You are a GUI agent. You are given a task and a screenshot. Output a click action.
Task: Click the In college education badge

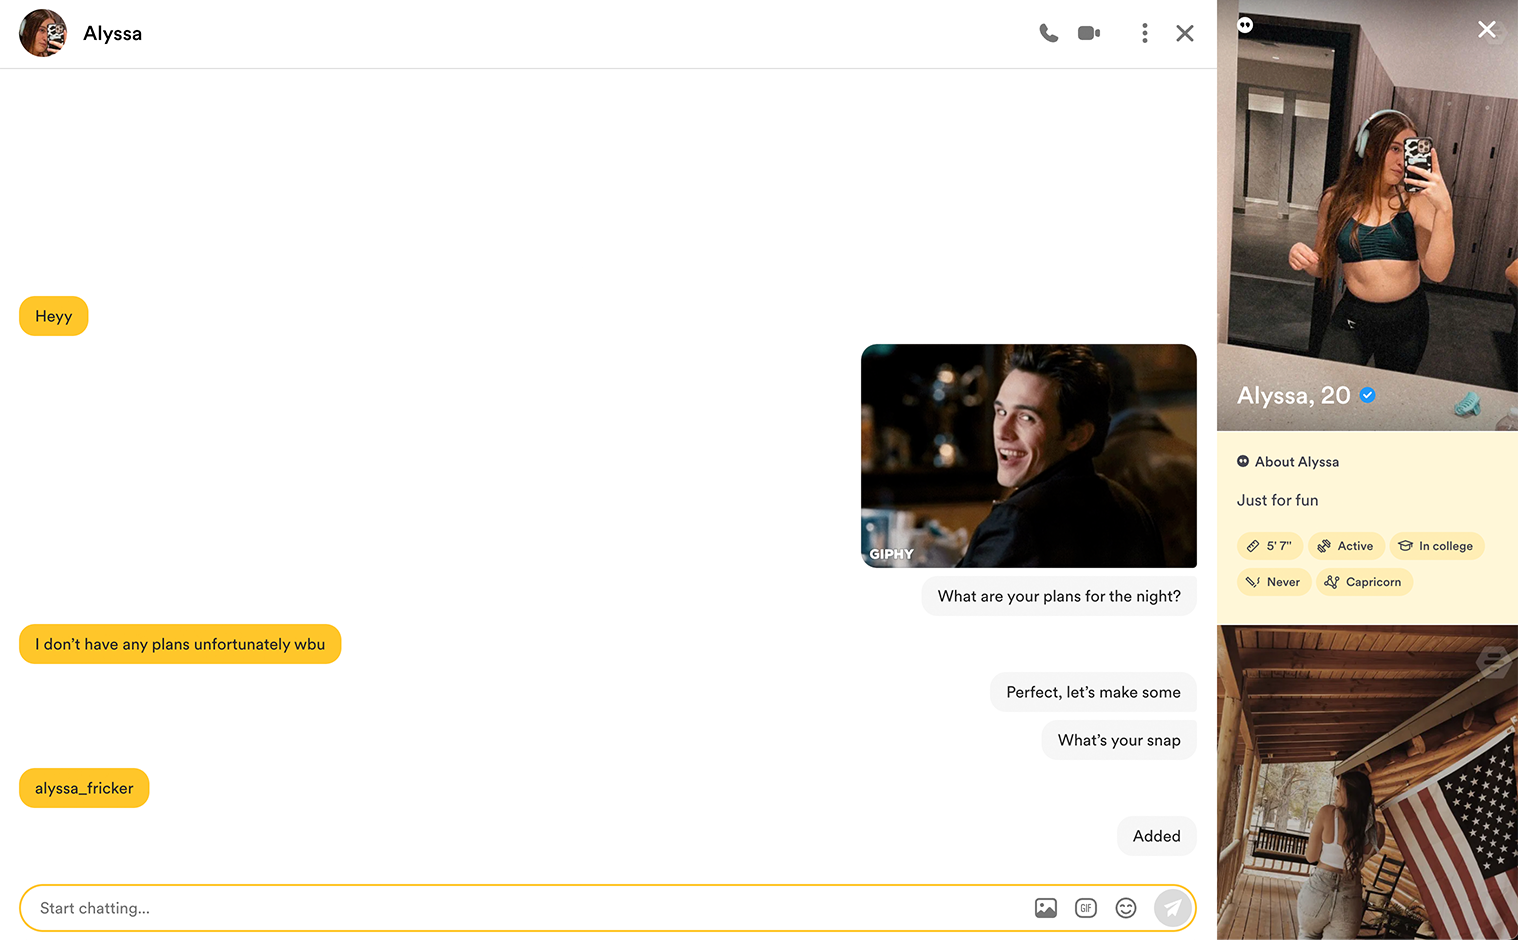tap(1436, 546)
